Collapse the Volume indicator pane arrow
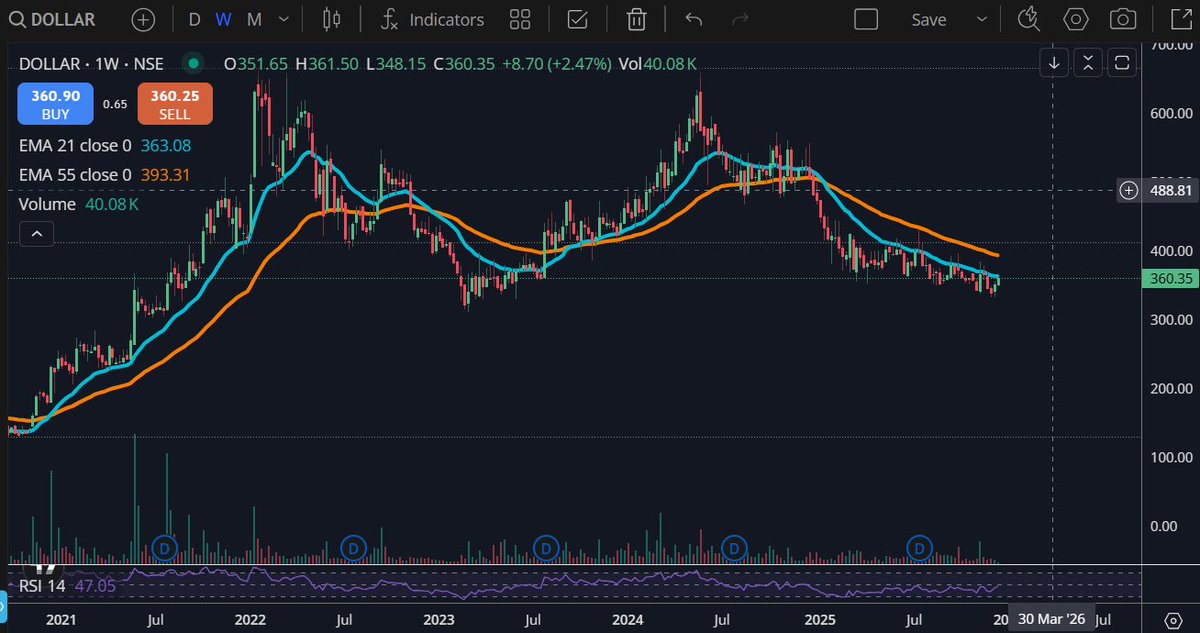This screenshot has height=633, width=1200. [36, 233]
